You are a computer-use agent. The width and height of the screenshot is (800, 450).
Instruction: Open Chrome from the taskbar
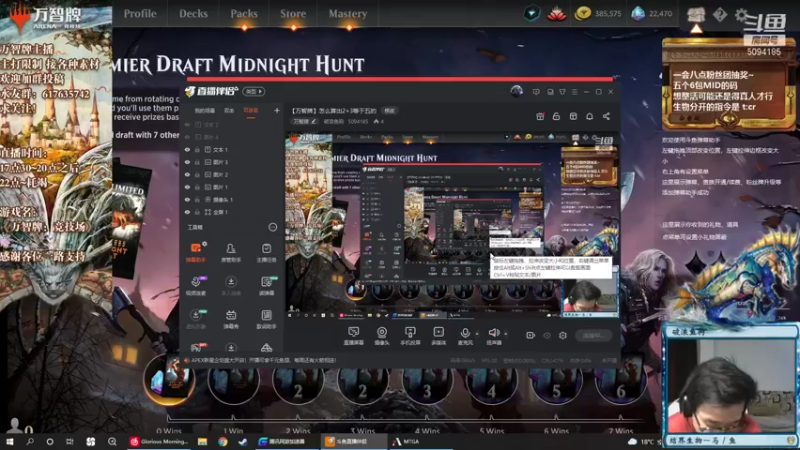pos(222,441)
